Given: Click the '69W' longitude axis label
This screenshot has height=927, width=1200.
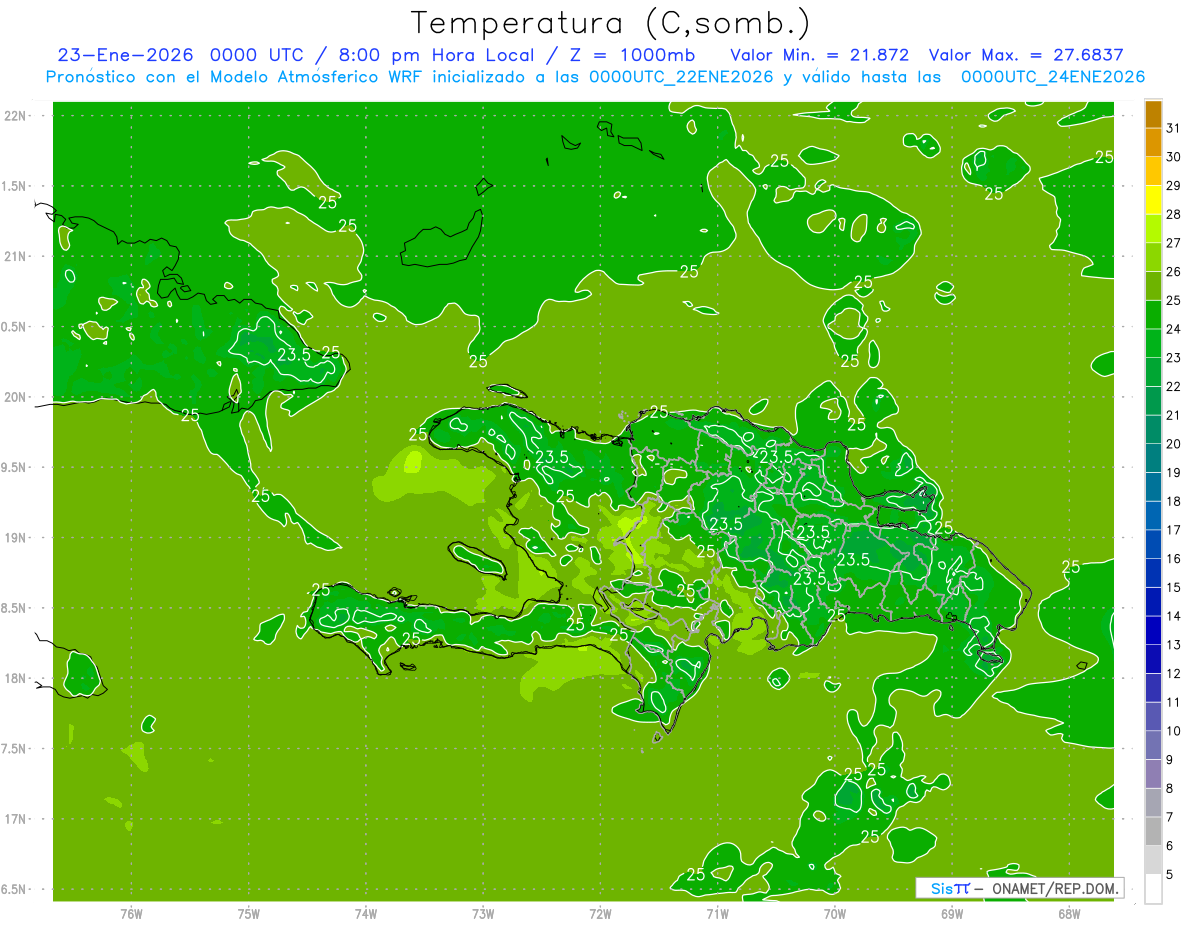Looking at the screenshot, I should click(952, 914).
